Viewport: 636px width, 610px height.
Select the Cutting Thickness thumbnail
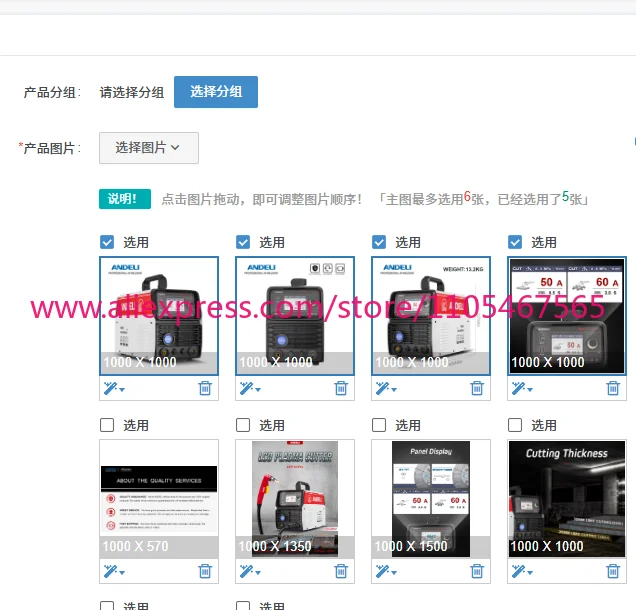click(567, 499)
